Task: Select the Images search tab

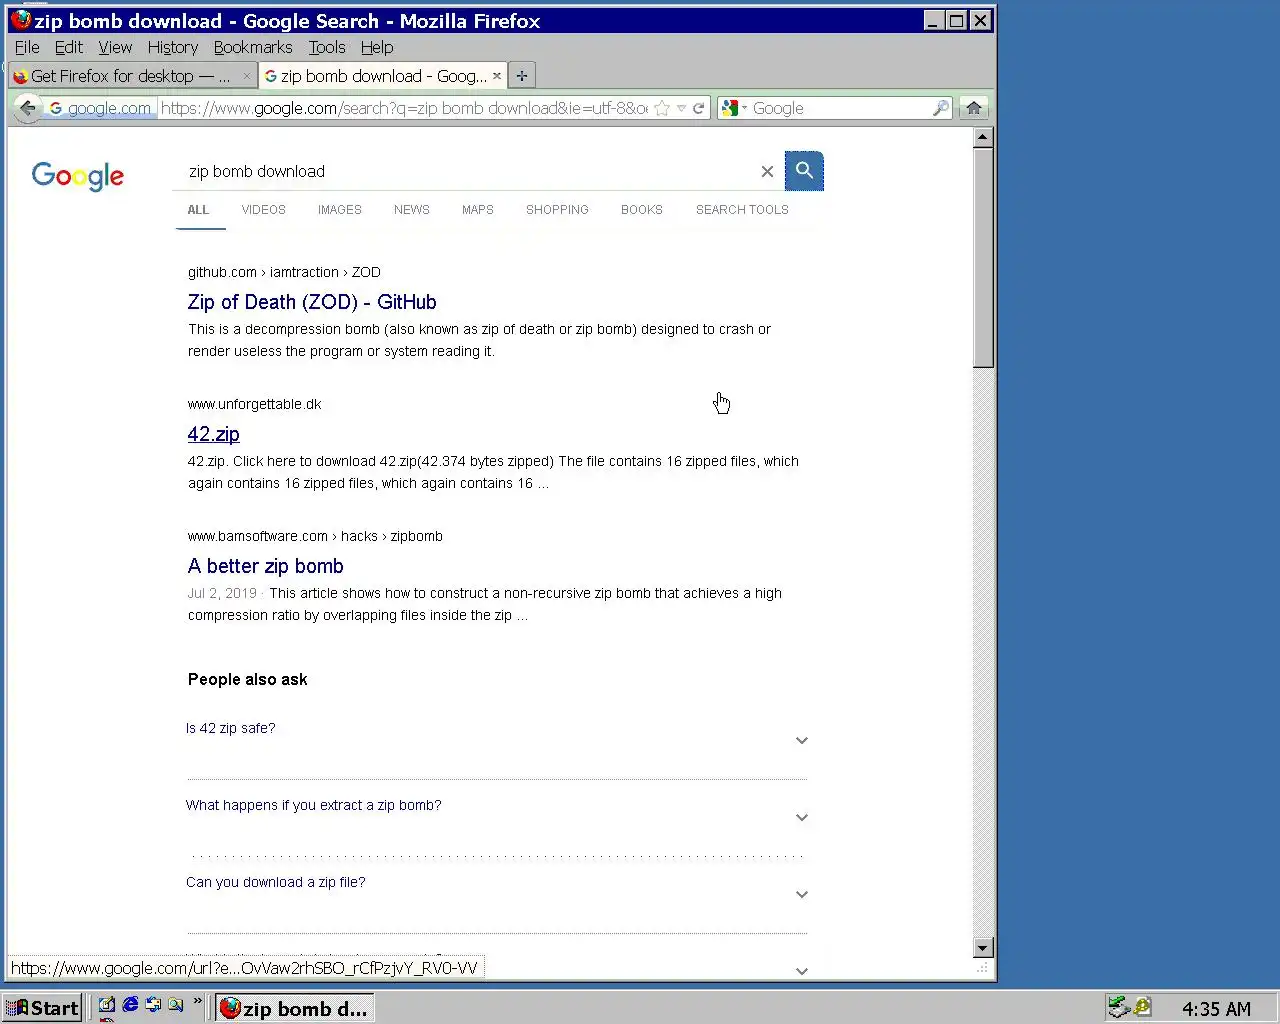Action: [340, 210]
